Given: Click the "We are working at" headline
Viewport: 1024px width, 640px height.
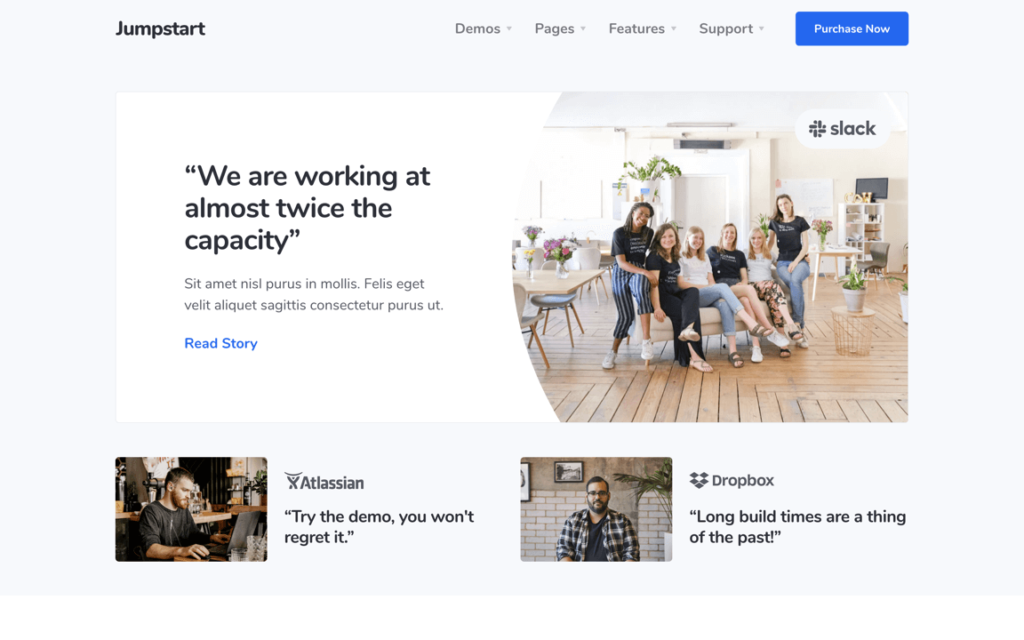Looking at the screenshot, I should (307, 208).
